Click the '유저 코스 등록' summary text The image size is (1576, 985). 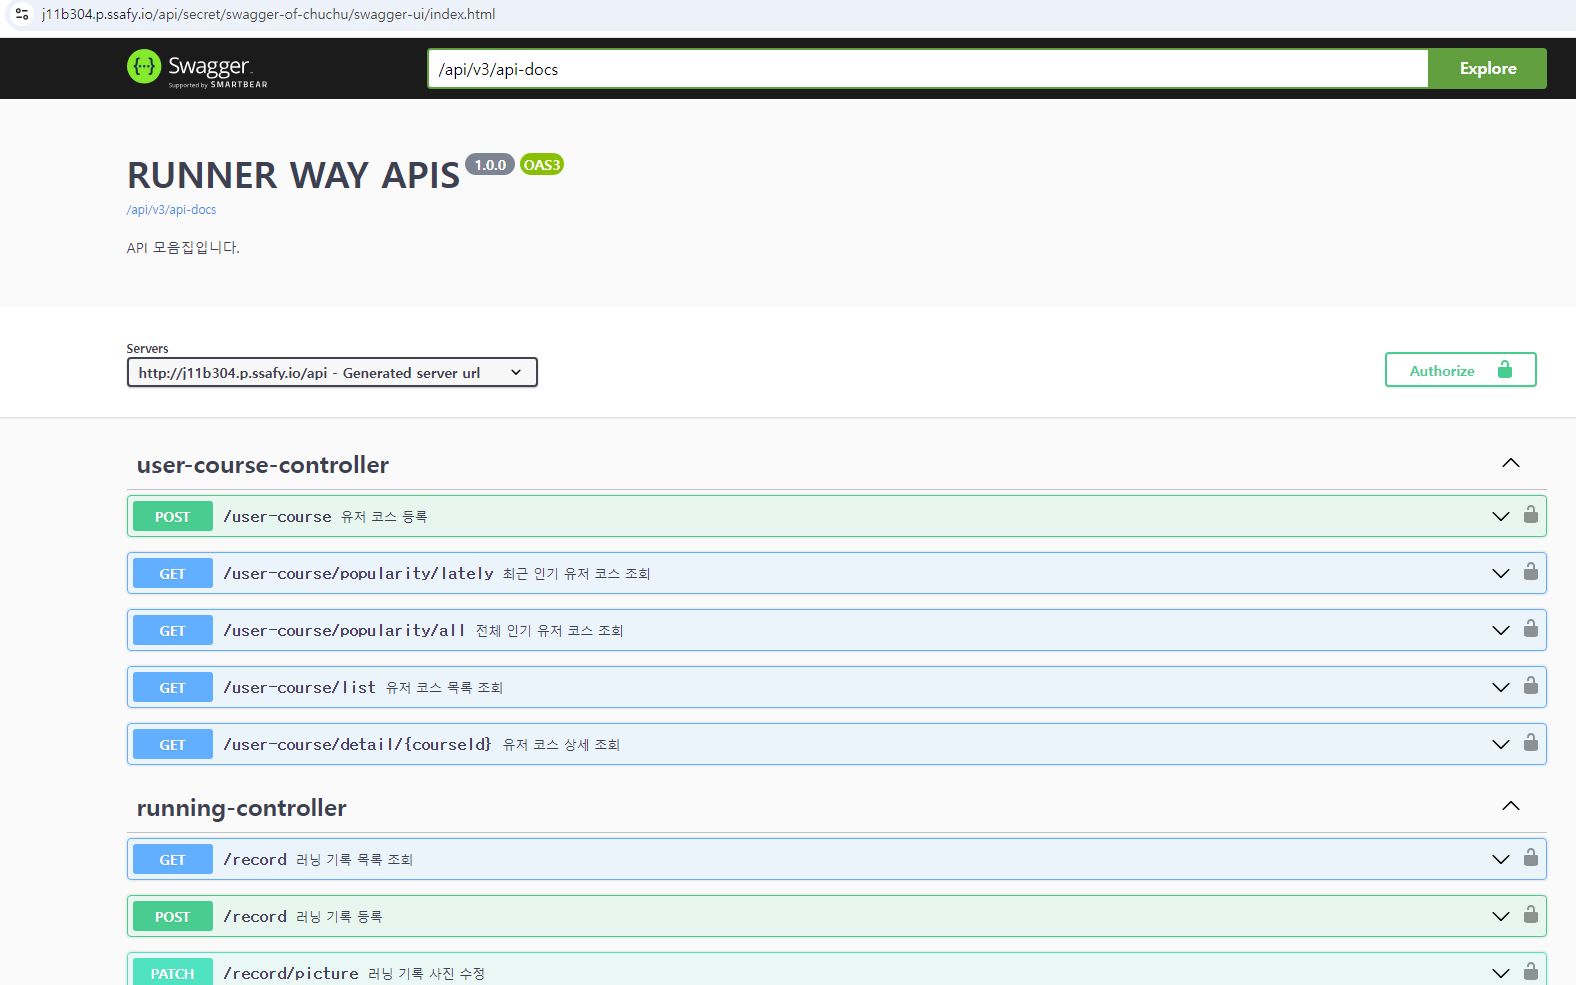point(384,517)
